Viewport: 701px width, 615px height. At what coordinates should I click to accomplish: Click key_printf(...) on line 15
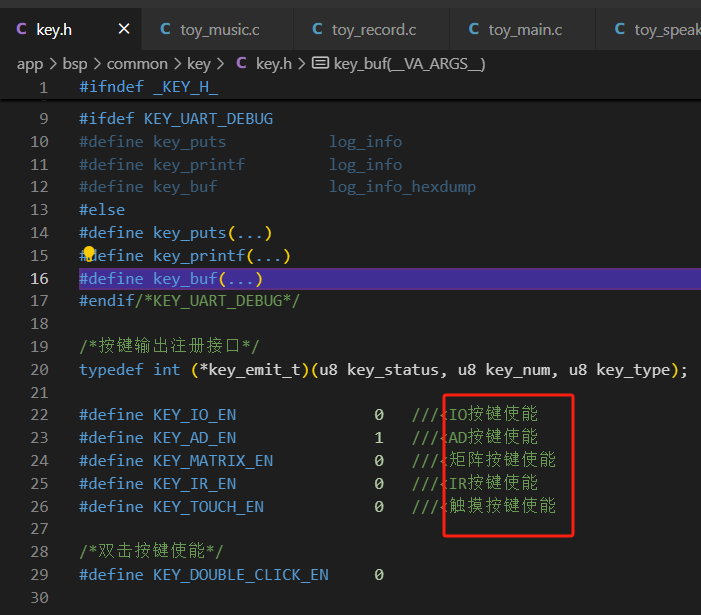222,256
